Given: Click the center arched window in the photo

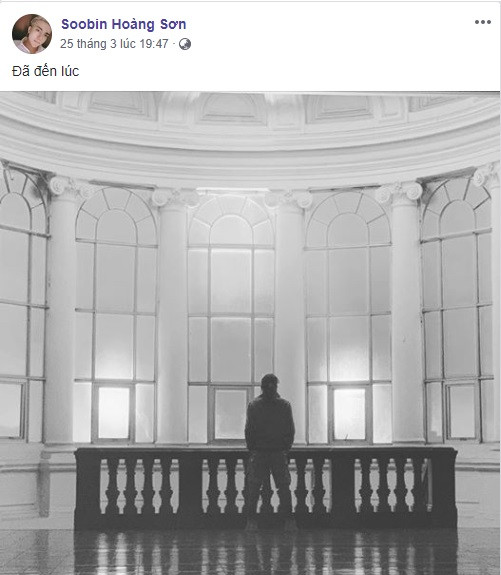Looking at the screenshot, I should pyautogui.click(x=231, y=319).
